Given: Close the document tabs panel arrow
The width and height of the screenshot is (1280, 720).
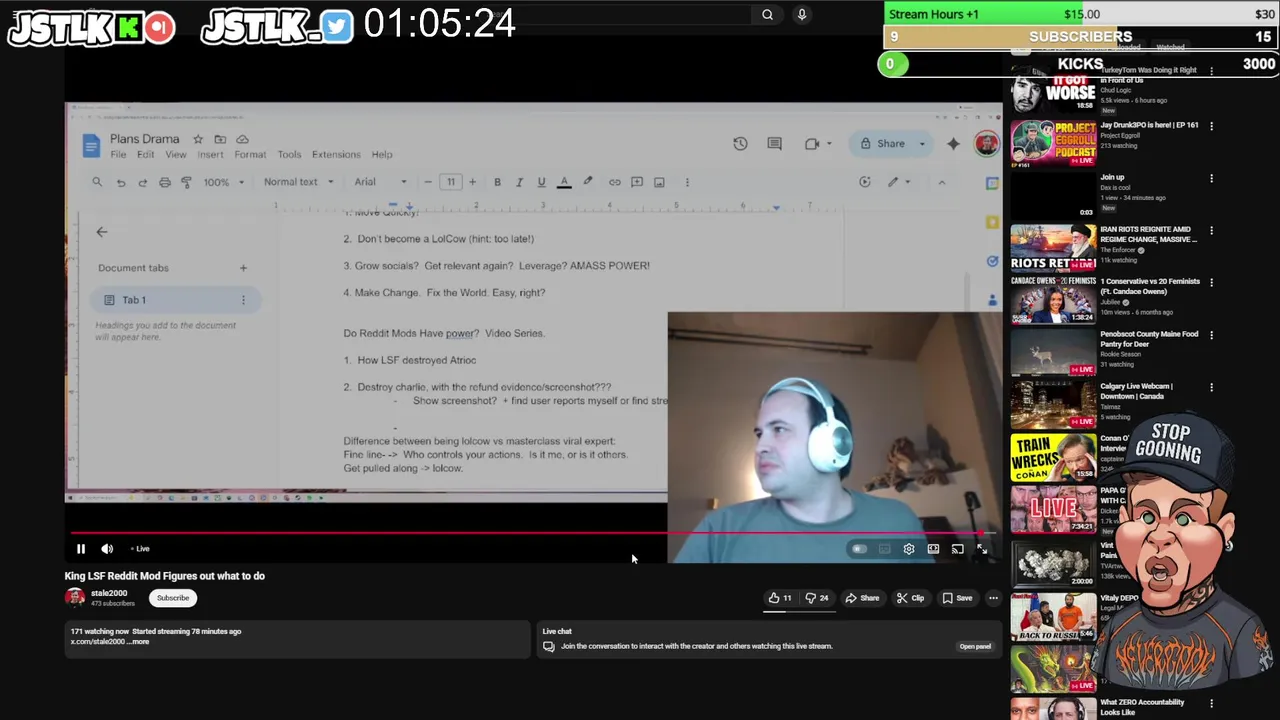Looking at the screenshot, I should pos(101,232).
